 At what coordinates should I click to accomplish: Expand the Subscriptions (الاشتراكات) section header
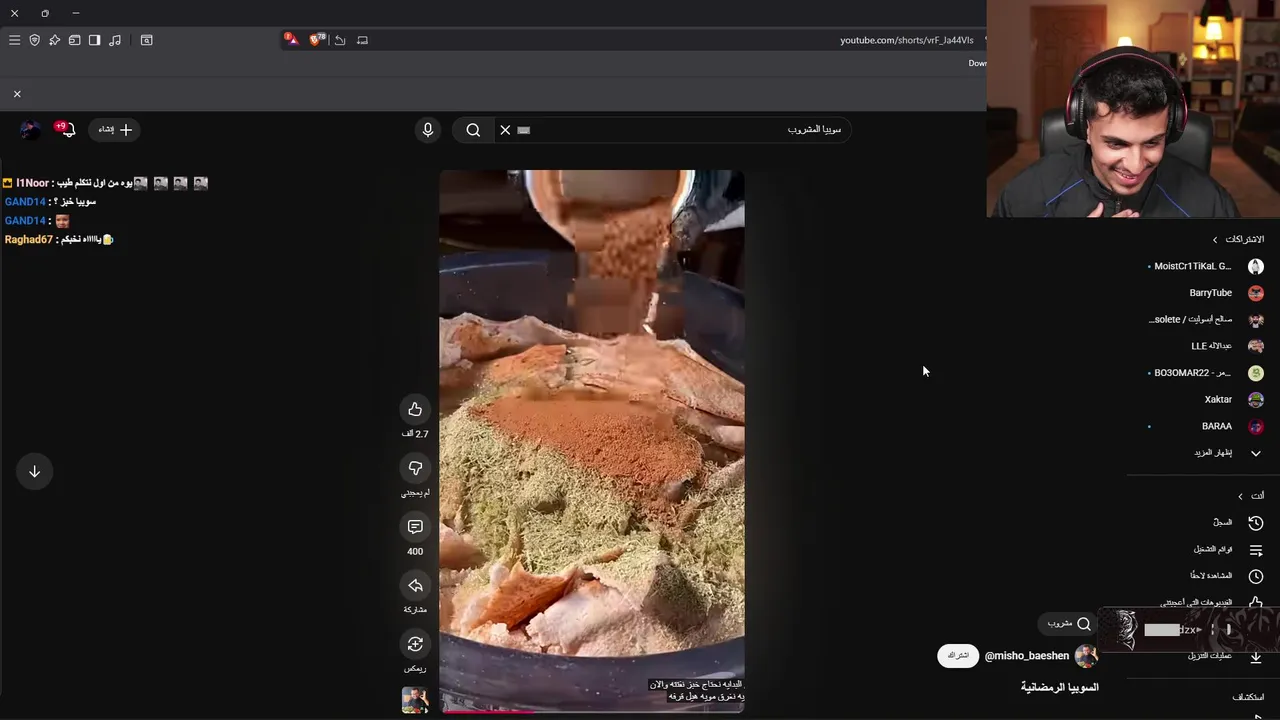[1239, 239]
